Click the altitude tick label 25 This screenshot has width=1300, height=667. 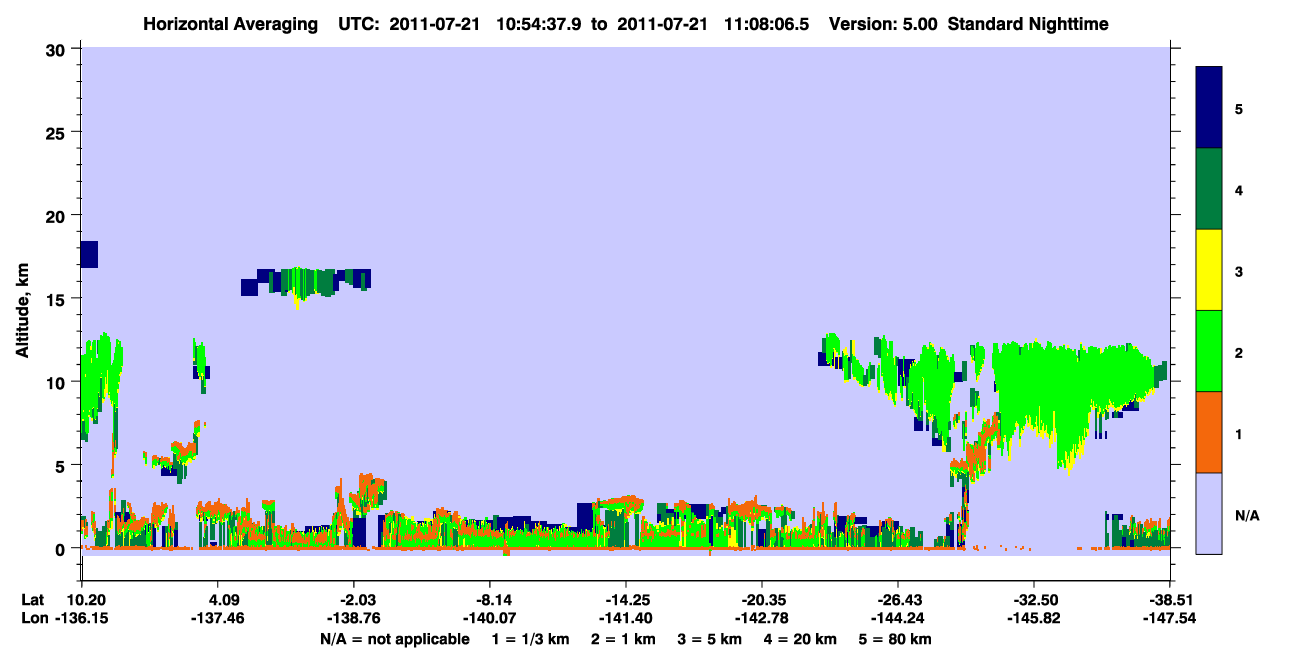[x=58, y=133]
